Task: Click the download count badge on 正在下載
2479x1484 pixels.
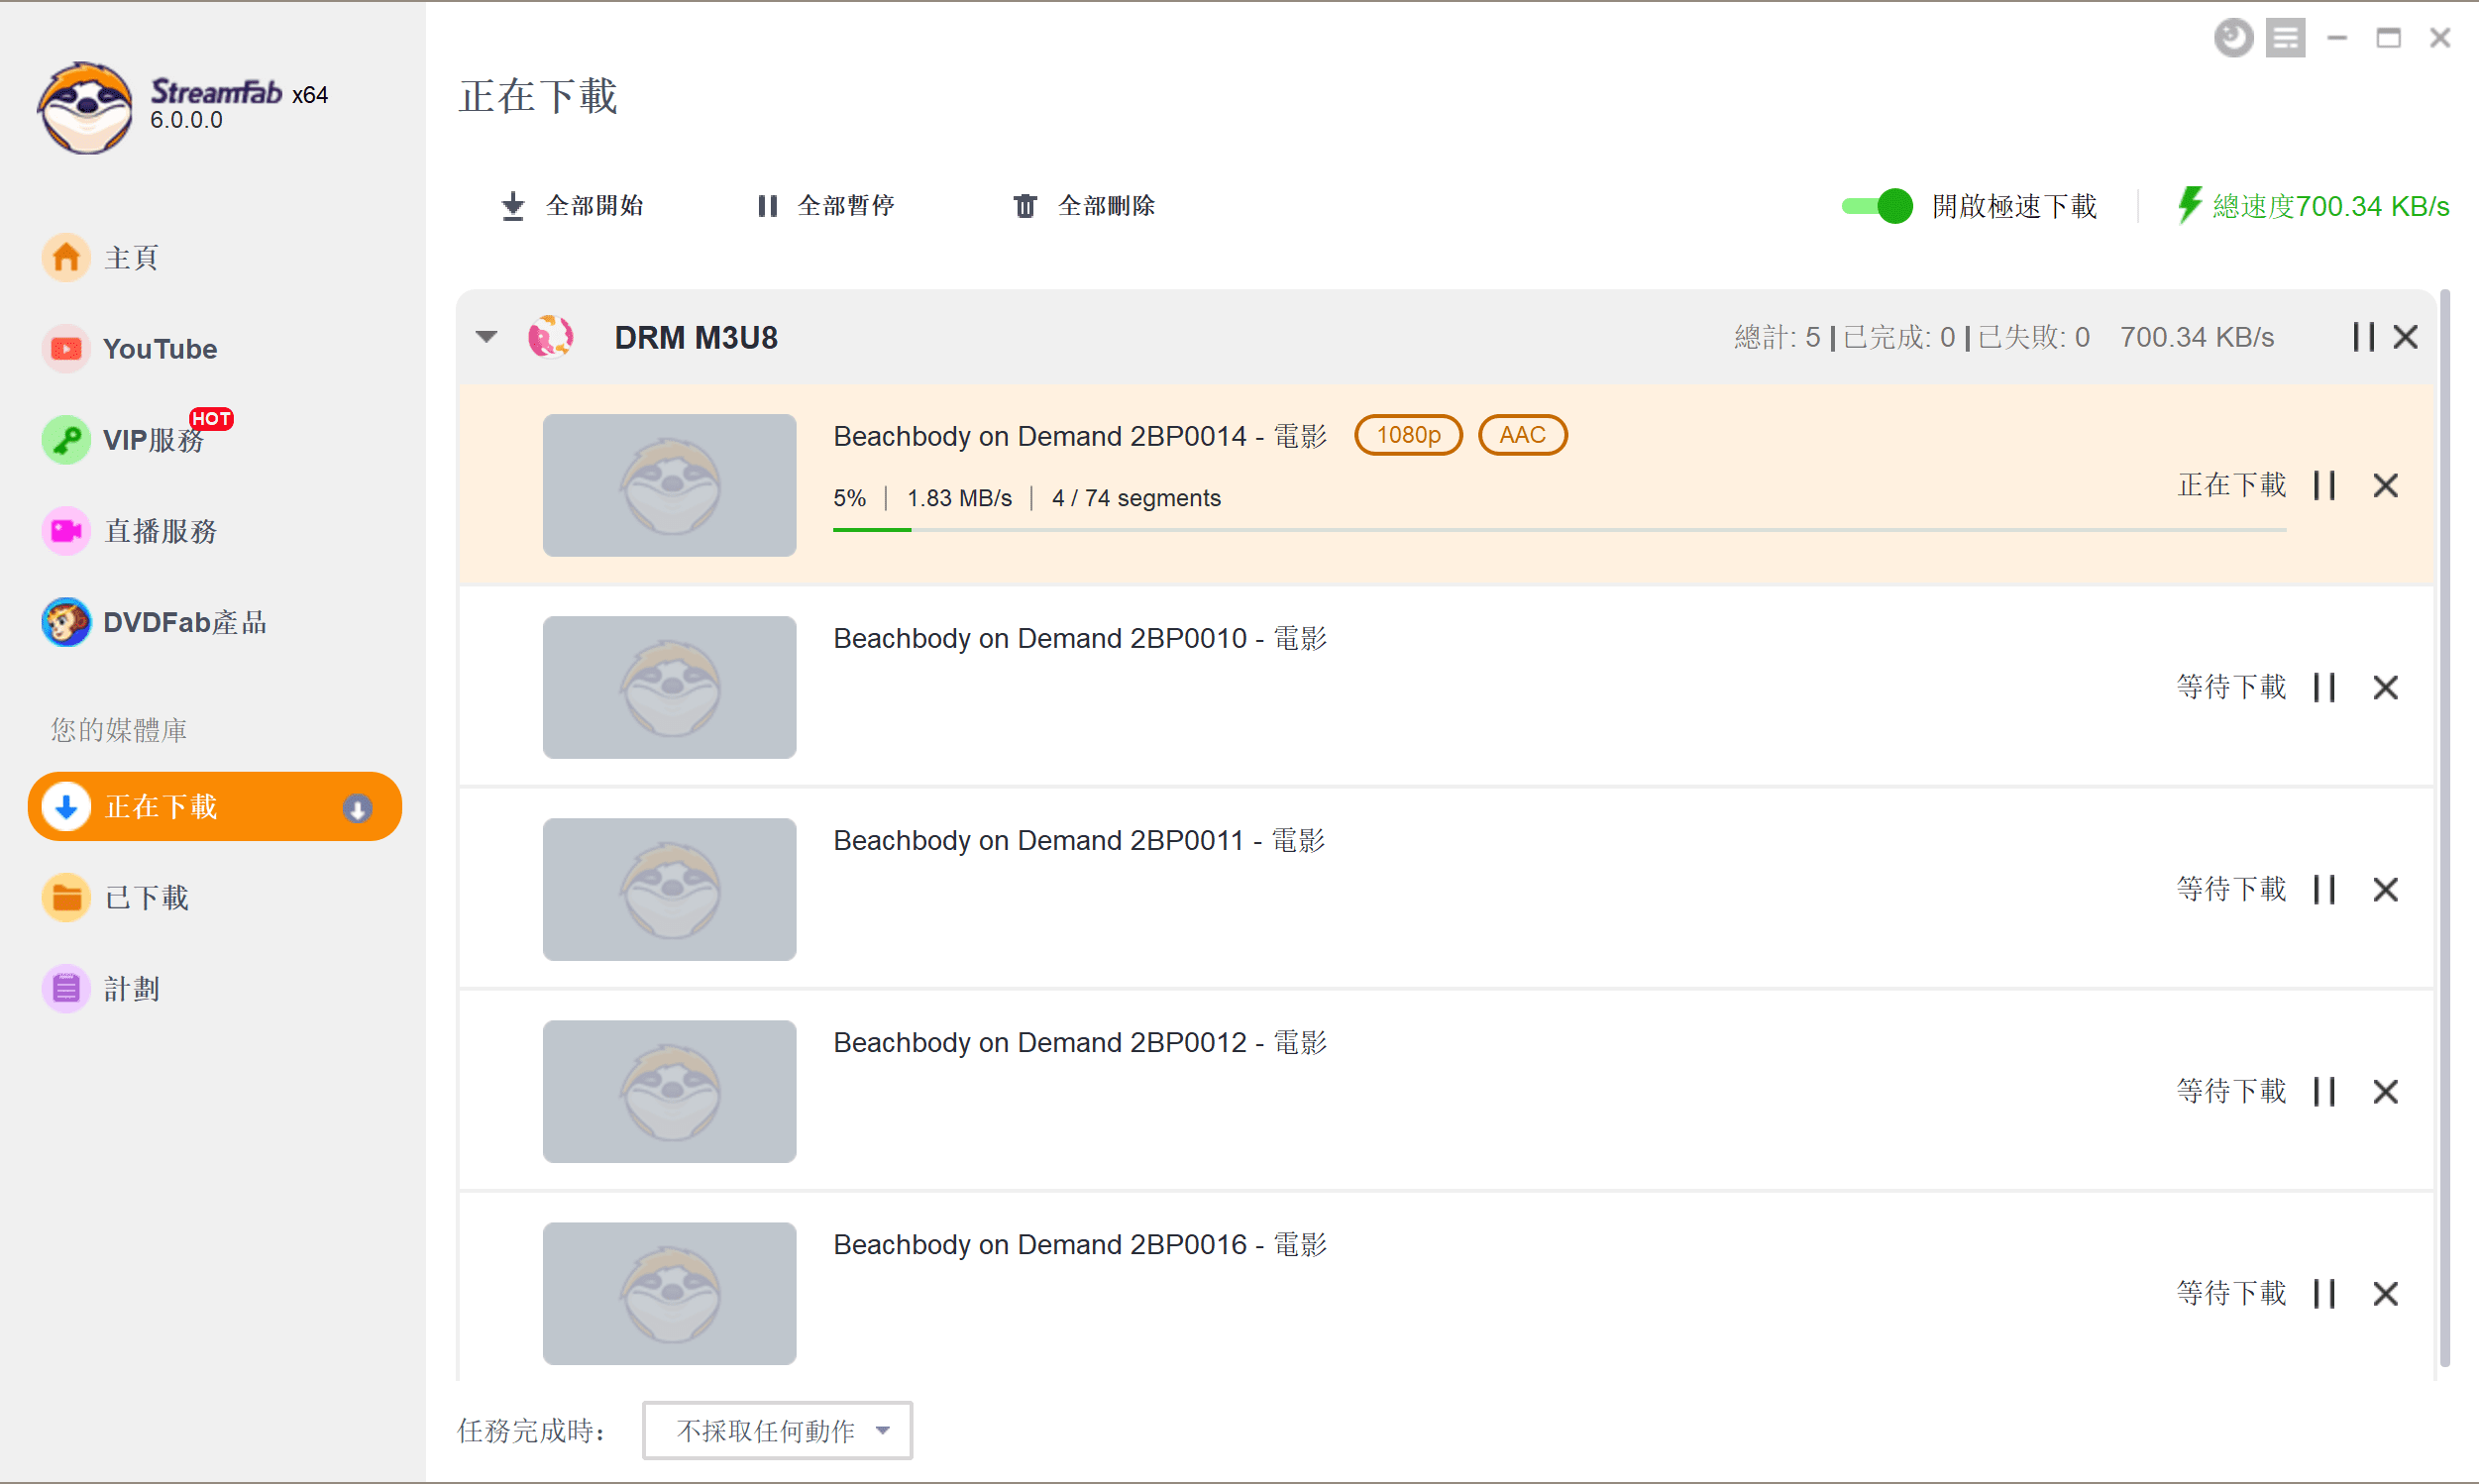Action: pyautogui.click(x=357, y=807)
